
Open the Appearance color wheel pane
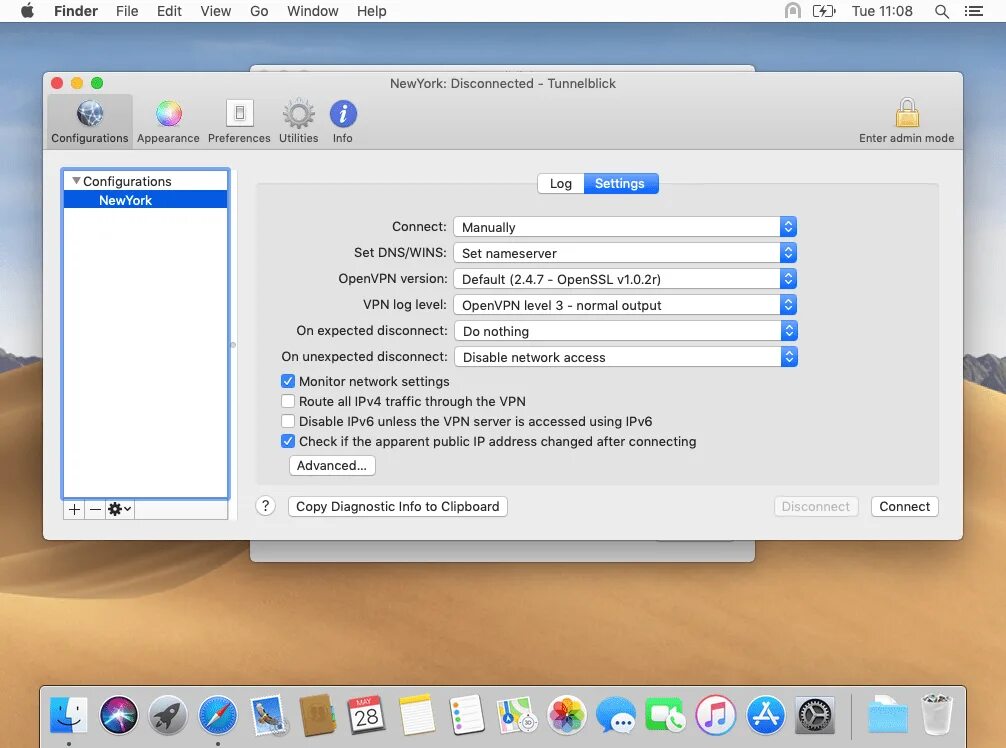point(168,121)
